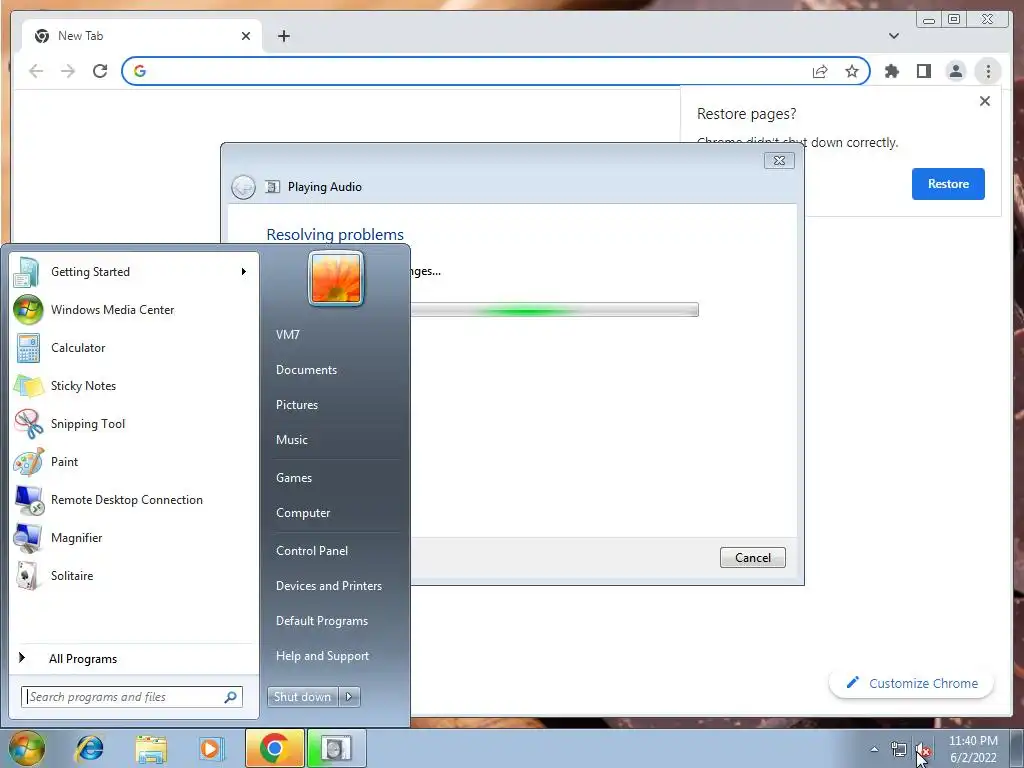Viewport: 1024px width, 768px height.
Task: Click Chrome forward navigation arrow
Action: click(x=68, y=71)
